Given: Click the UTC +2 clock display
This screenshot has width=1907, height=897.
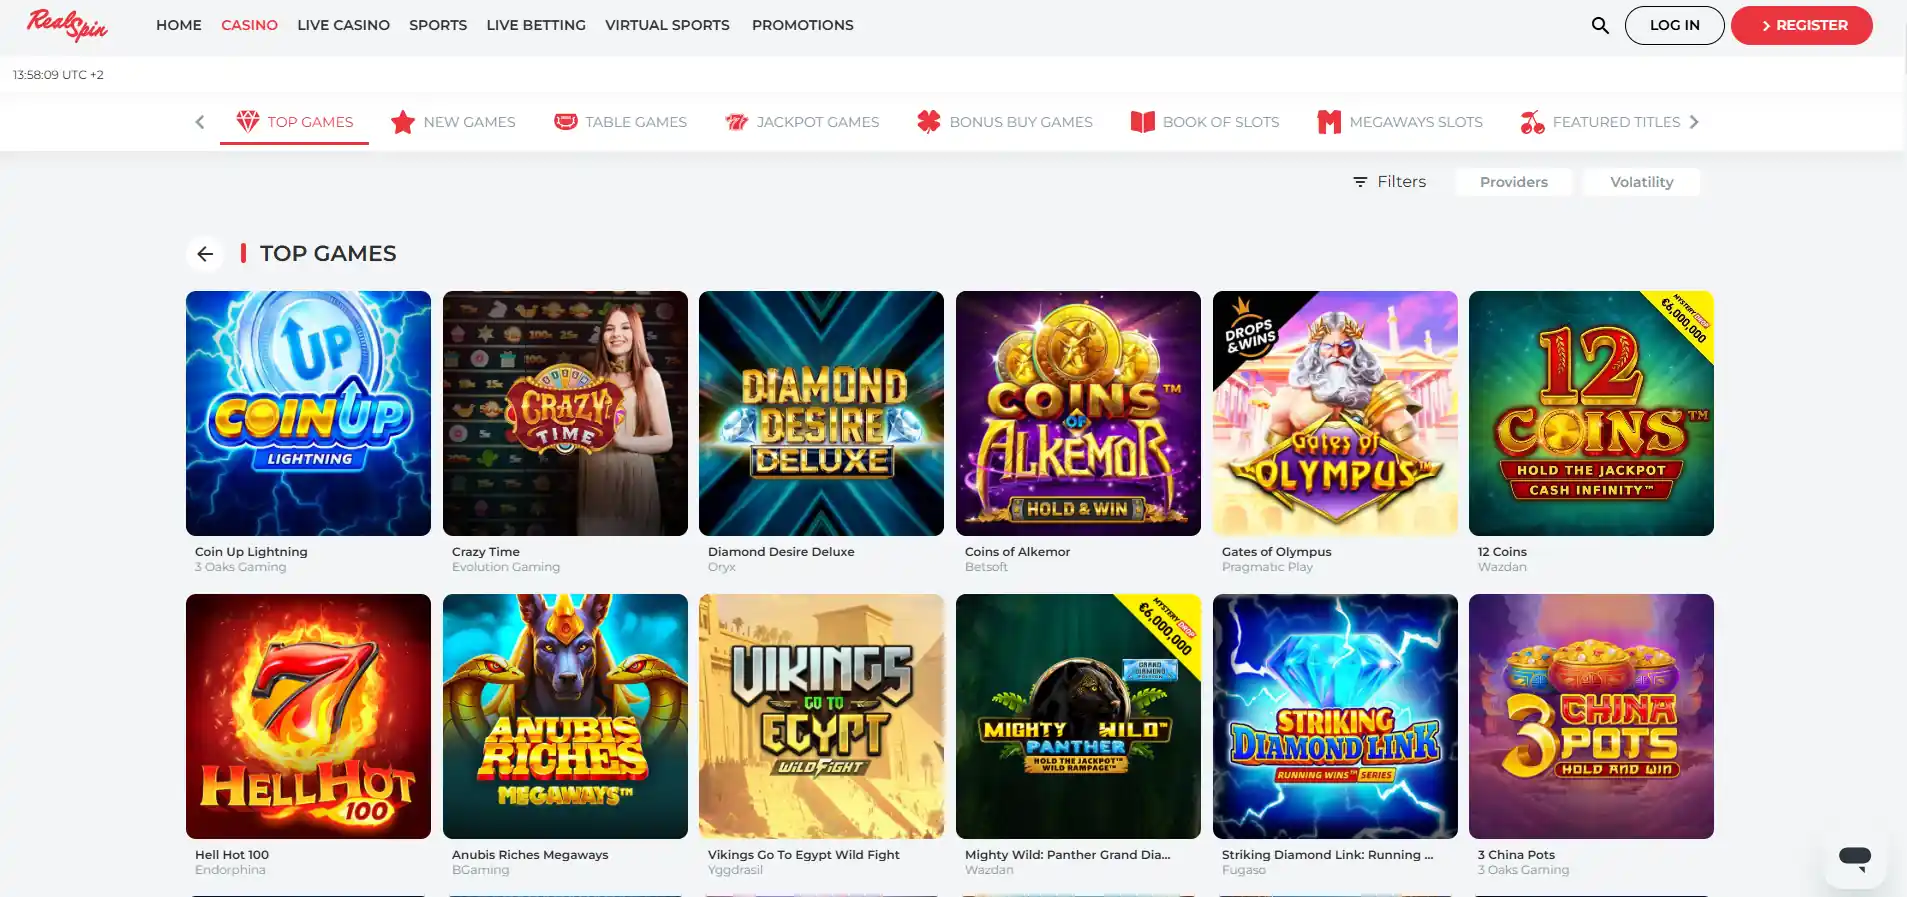Looking at the screenshot, I should [x=58, y=75].
